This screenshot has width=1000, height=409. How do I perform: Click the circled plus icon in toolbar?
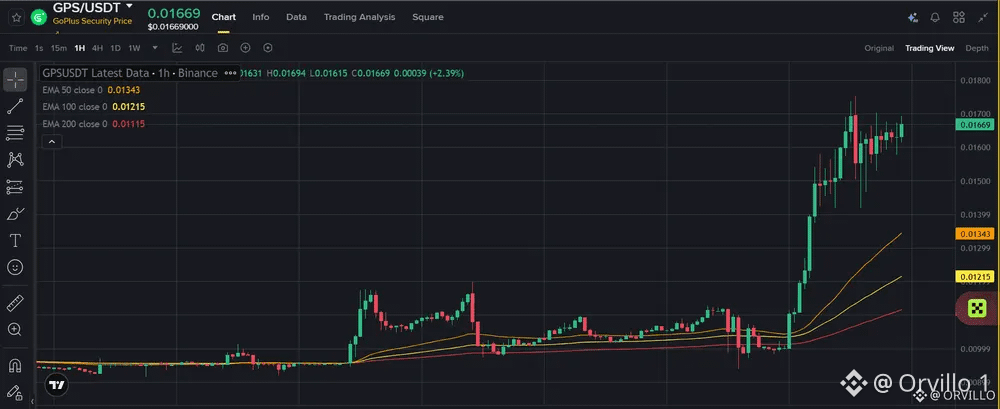click(x=246, y=48)
